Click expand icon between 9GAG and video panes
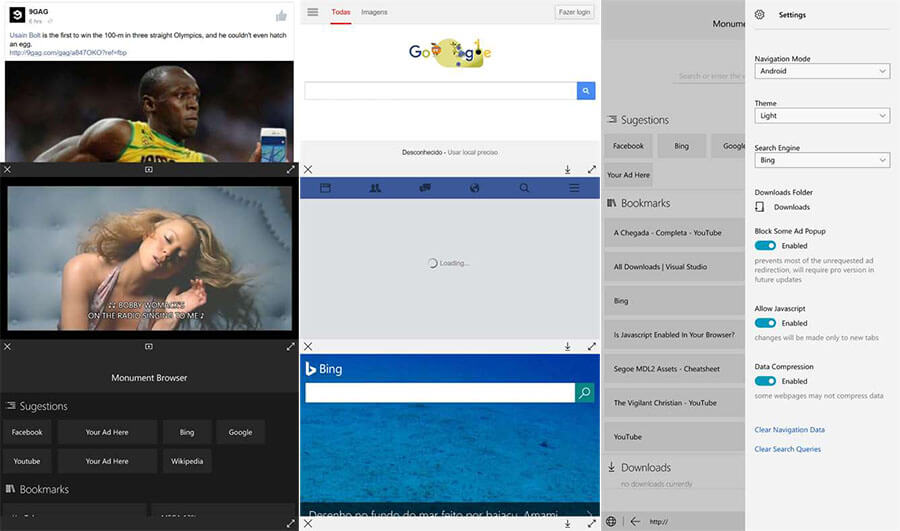This screenshot has height=531, width=900. tap(290, 169)
